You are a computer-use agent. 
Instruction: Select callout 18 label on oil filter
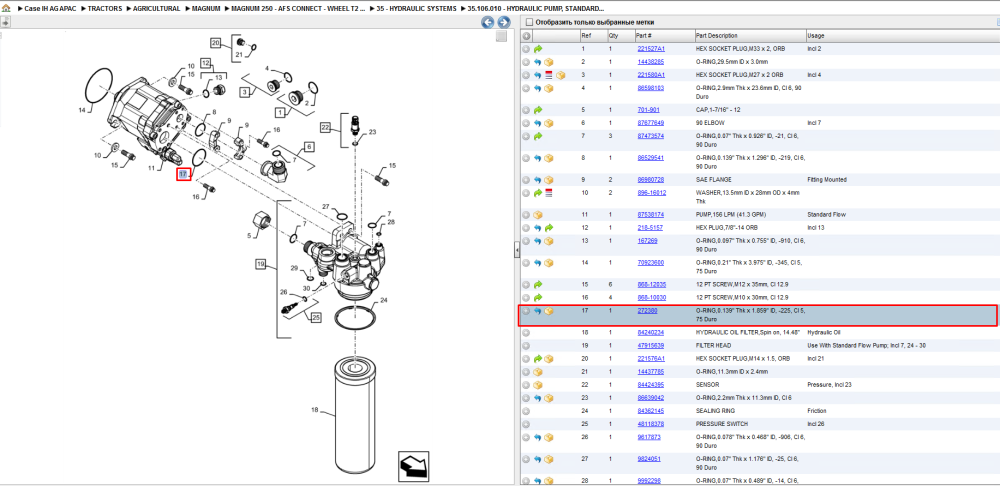(x=314, y=409)
